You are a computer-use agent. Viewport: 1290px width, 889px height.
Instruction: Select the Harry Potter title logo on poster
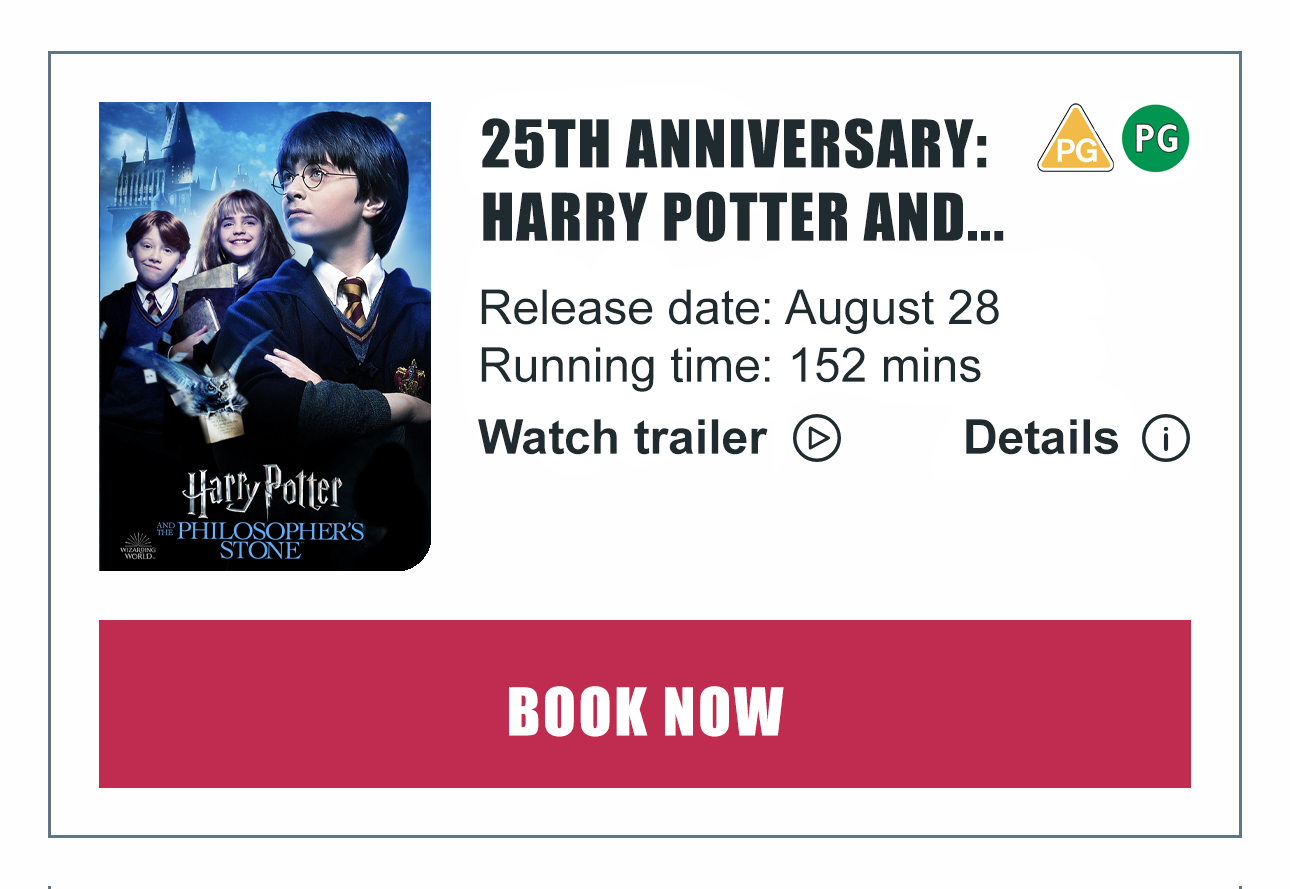(x=263, y=493)
